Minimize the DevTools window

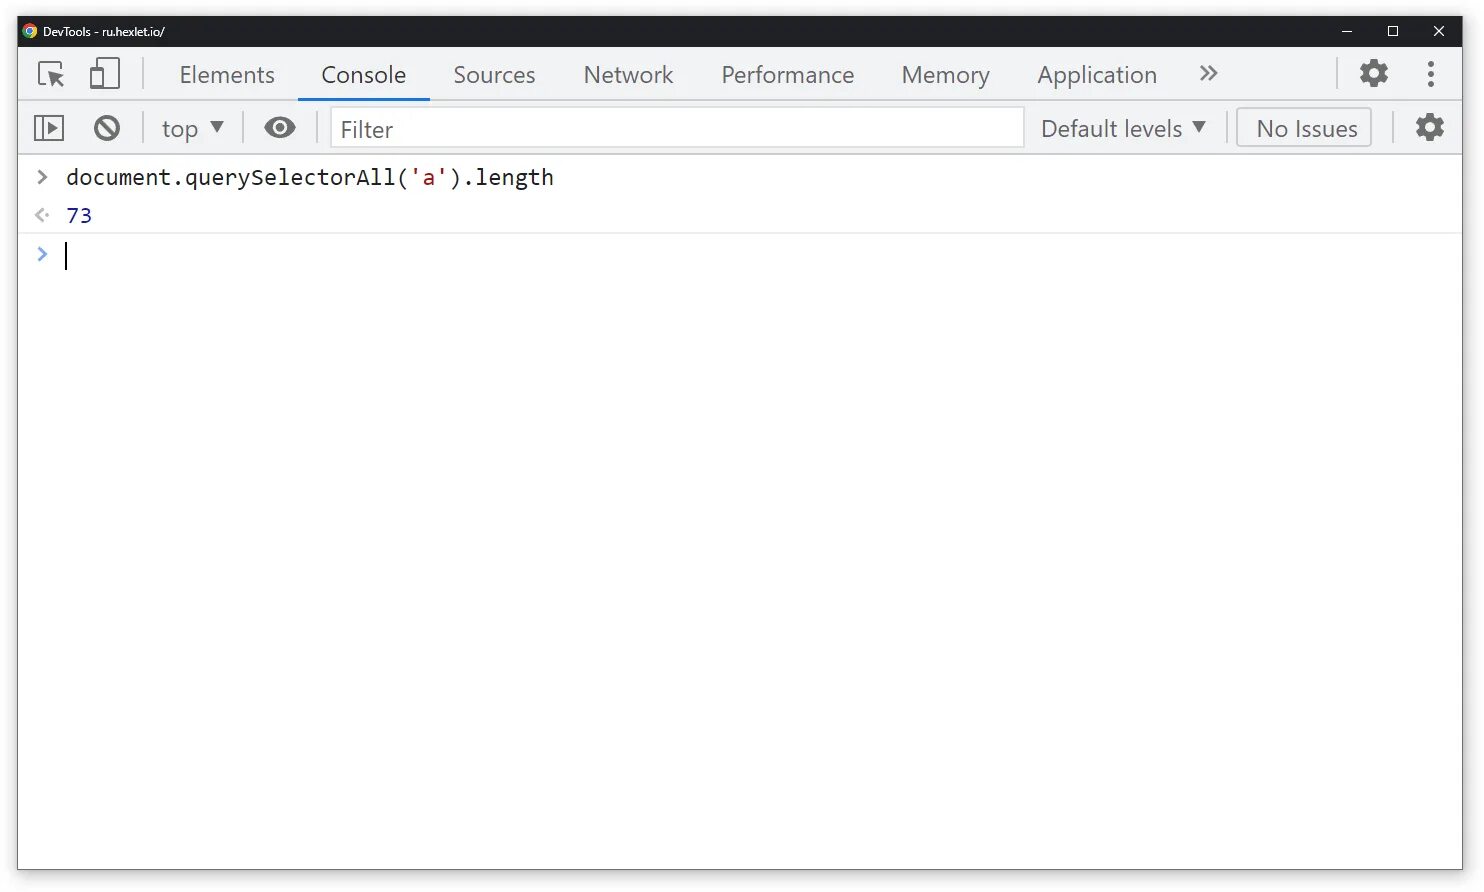click(1347, 31)
